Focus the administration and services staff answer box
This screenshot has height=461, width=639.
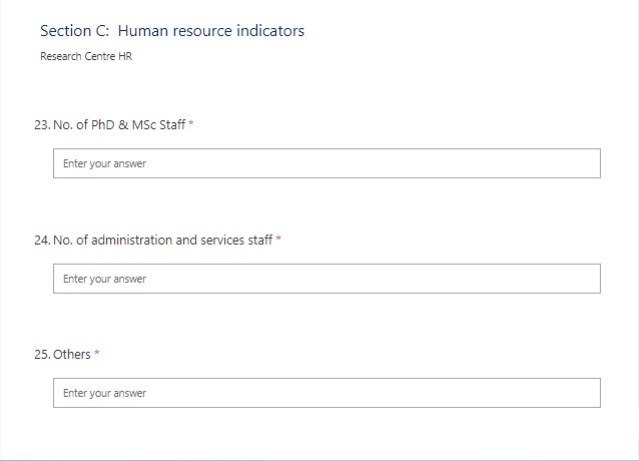327,278
